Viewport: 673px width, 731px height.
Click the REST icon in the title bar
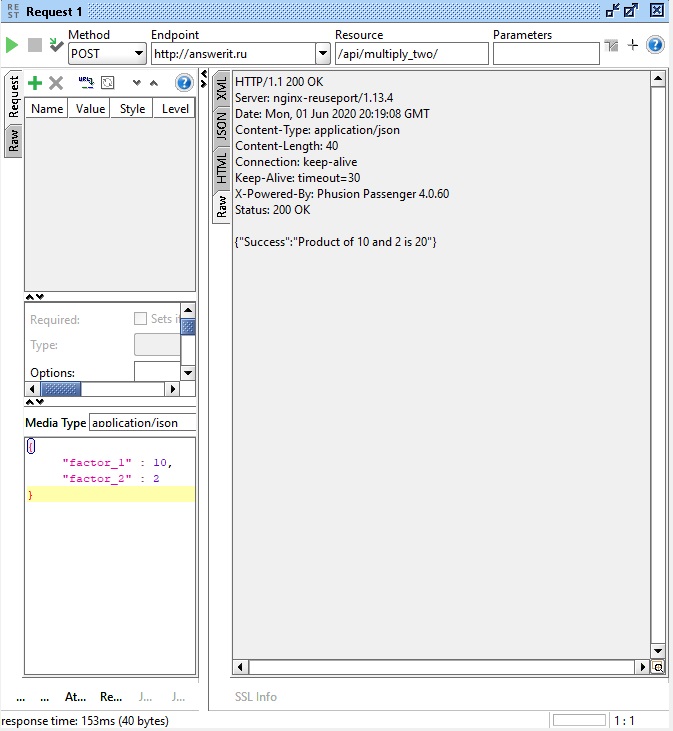(x=14, y=11)
